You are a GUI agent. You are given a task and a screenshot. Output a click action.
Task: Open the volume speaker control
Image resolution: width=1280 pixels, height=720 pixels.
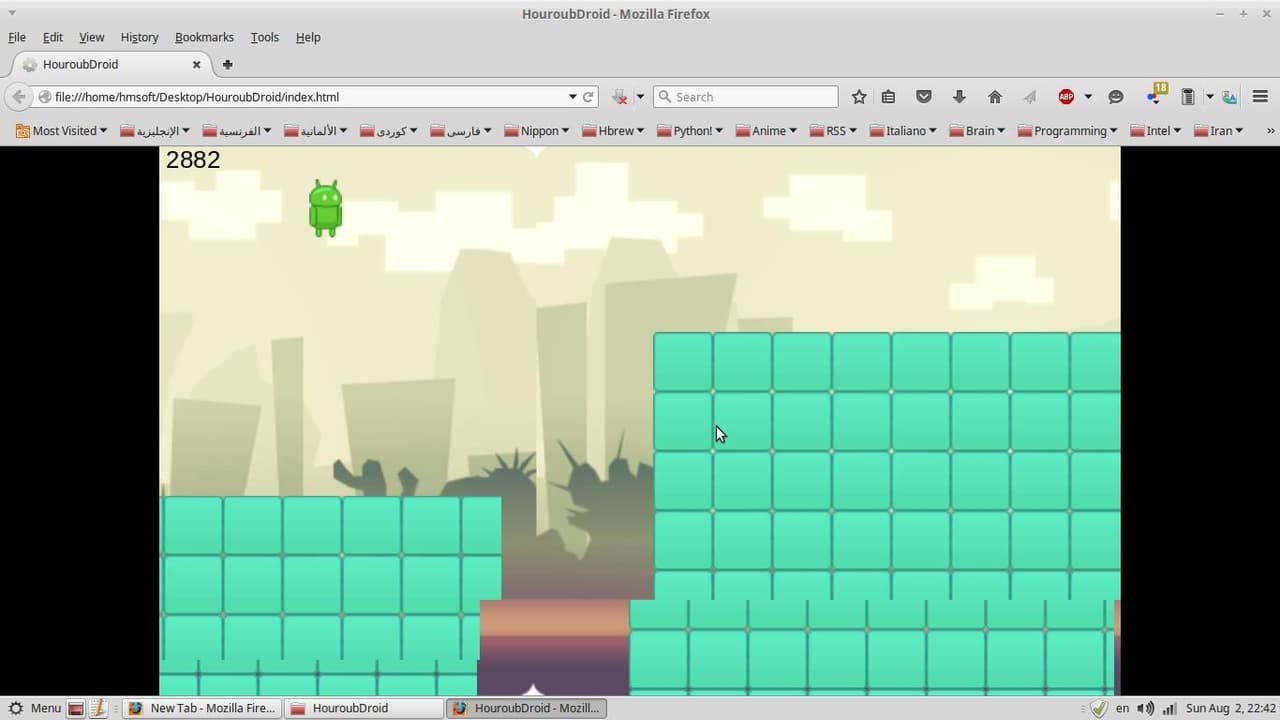[x=1146, y=708]
